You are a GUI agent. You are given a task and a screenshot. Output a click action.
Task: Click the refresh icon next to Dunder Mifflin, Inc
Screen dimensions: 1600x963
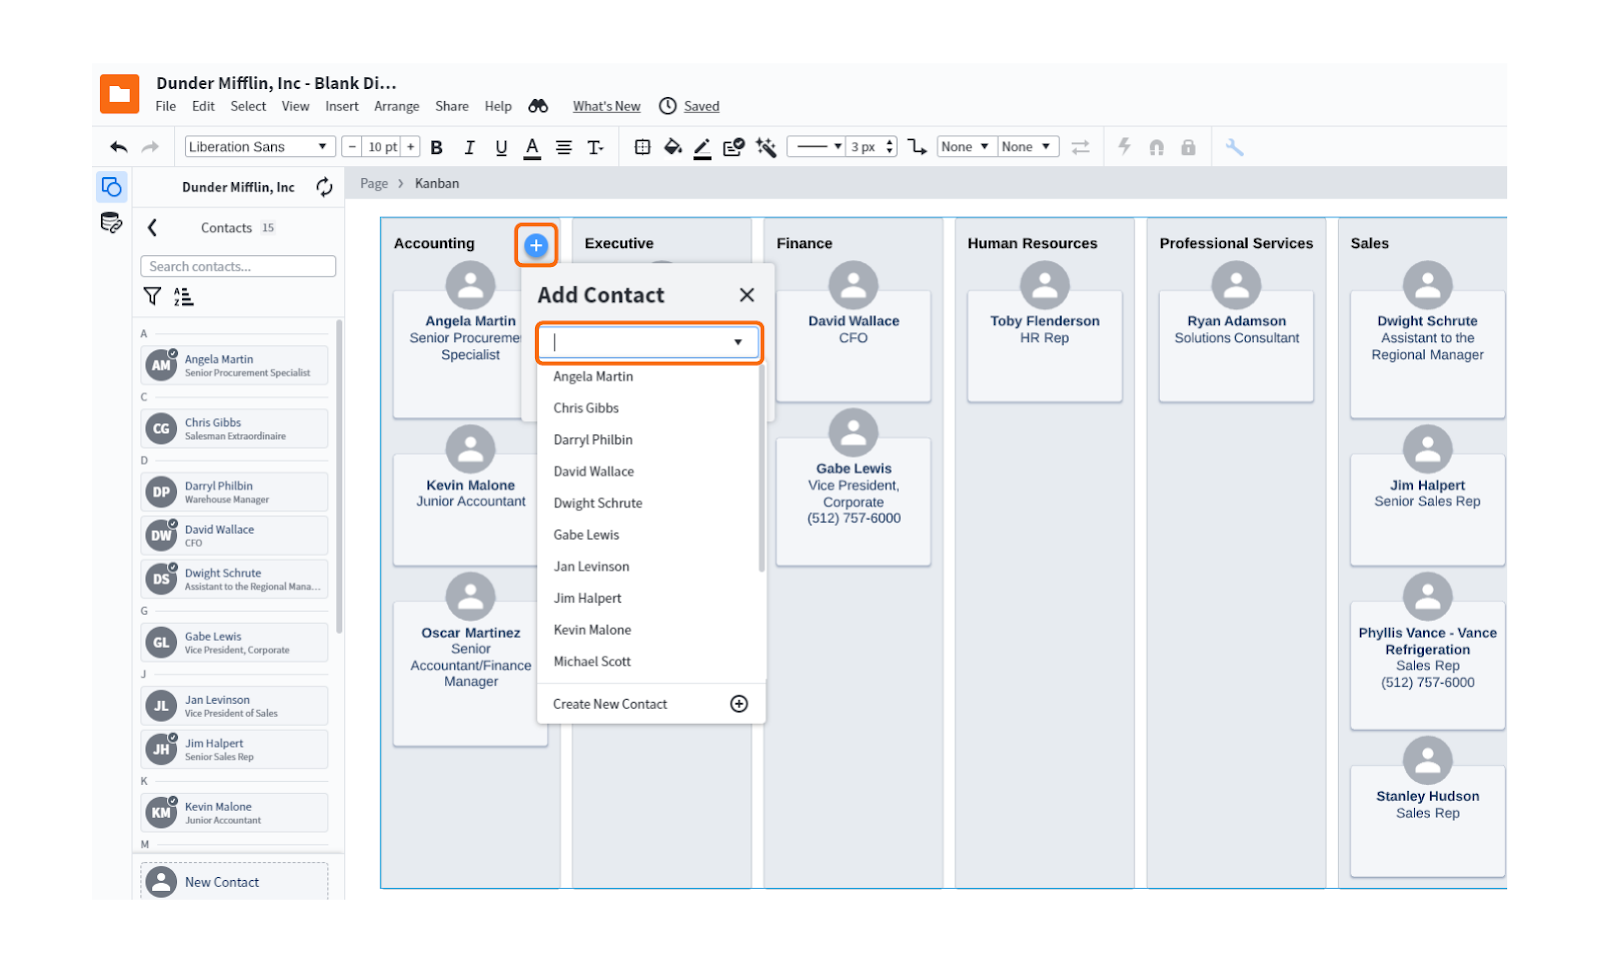click(x=324, y=186)
